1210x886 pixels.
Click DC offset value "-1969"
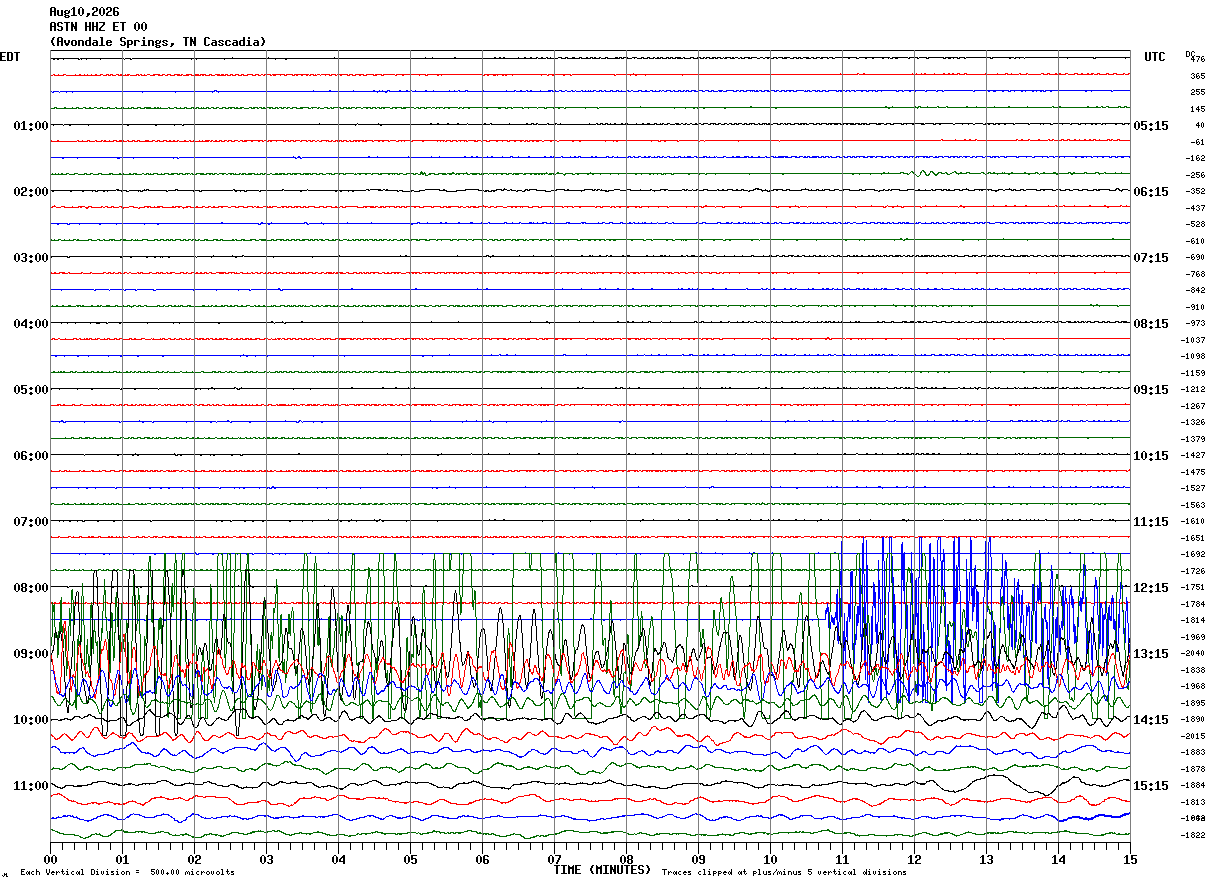[1194, 637]
